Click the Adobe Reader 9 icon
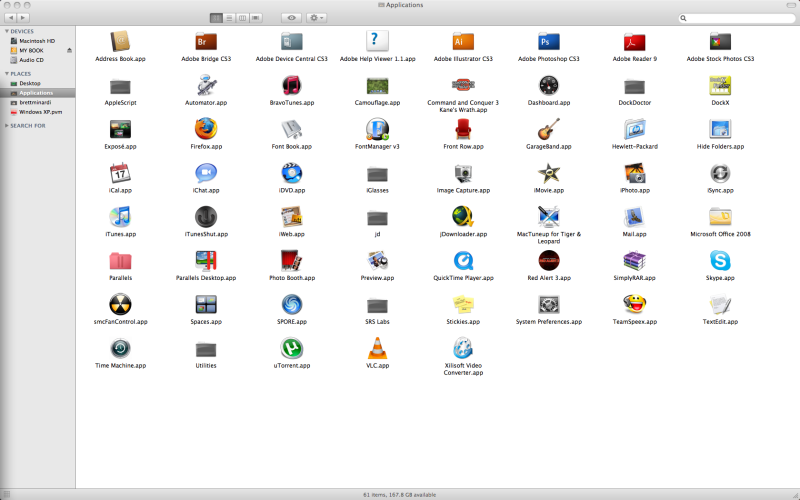This screenshot has height=500, width=800. point(634,41)
